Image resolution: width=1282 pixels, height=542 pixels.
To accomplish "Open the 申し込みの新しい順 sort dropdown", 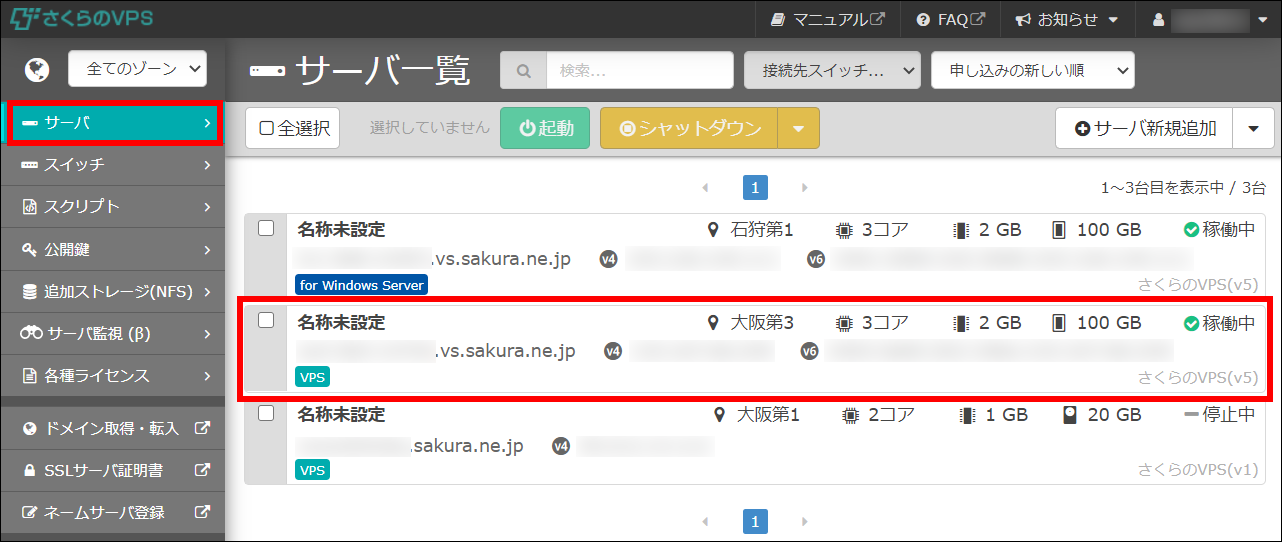I will [1032, 71].
